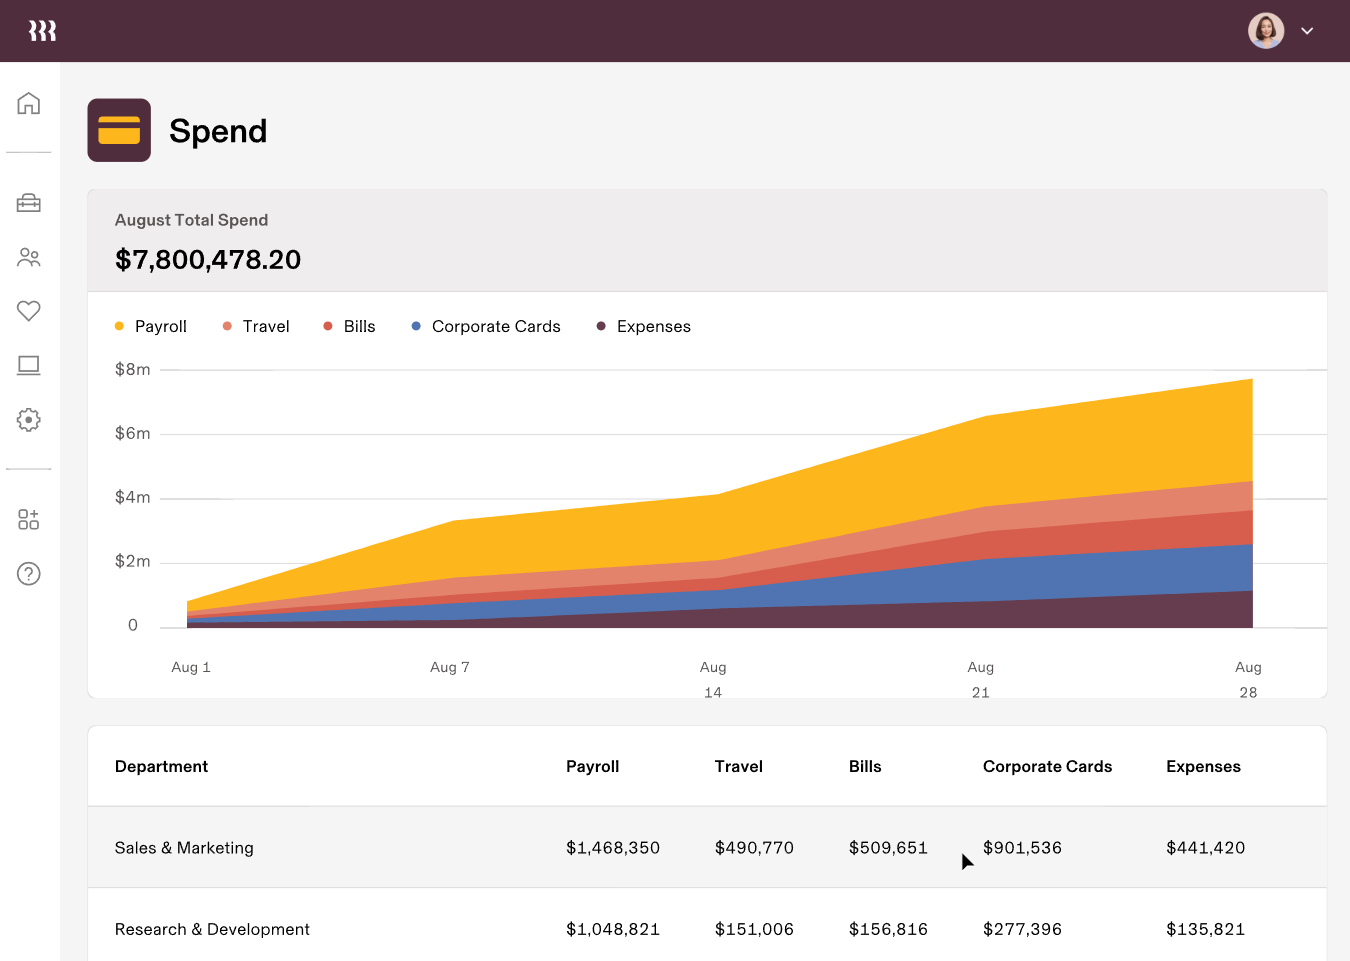
Task: Open the gear Settings icon
Action: [29, 419]
